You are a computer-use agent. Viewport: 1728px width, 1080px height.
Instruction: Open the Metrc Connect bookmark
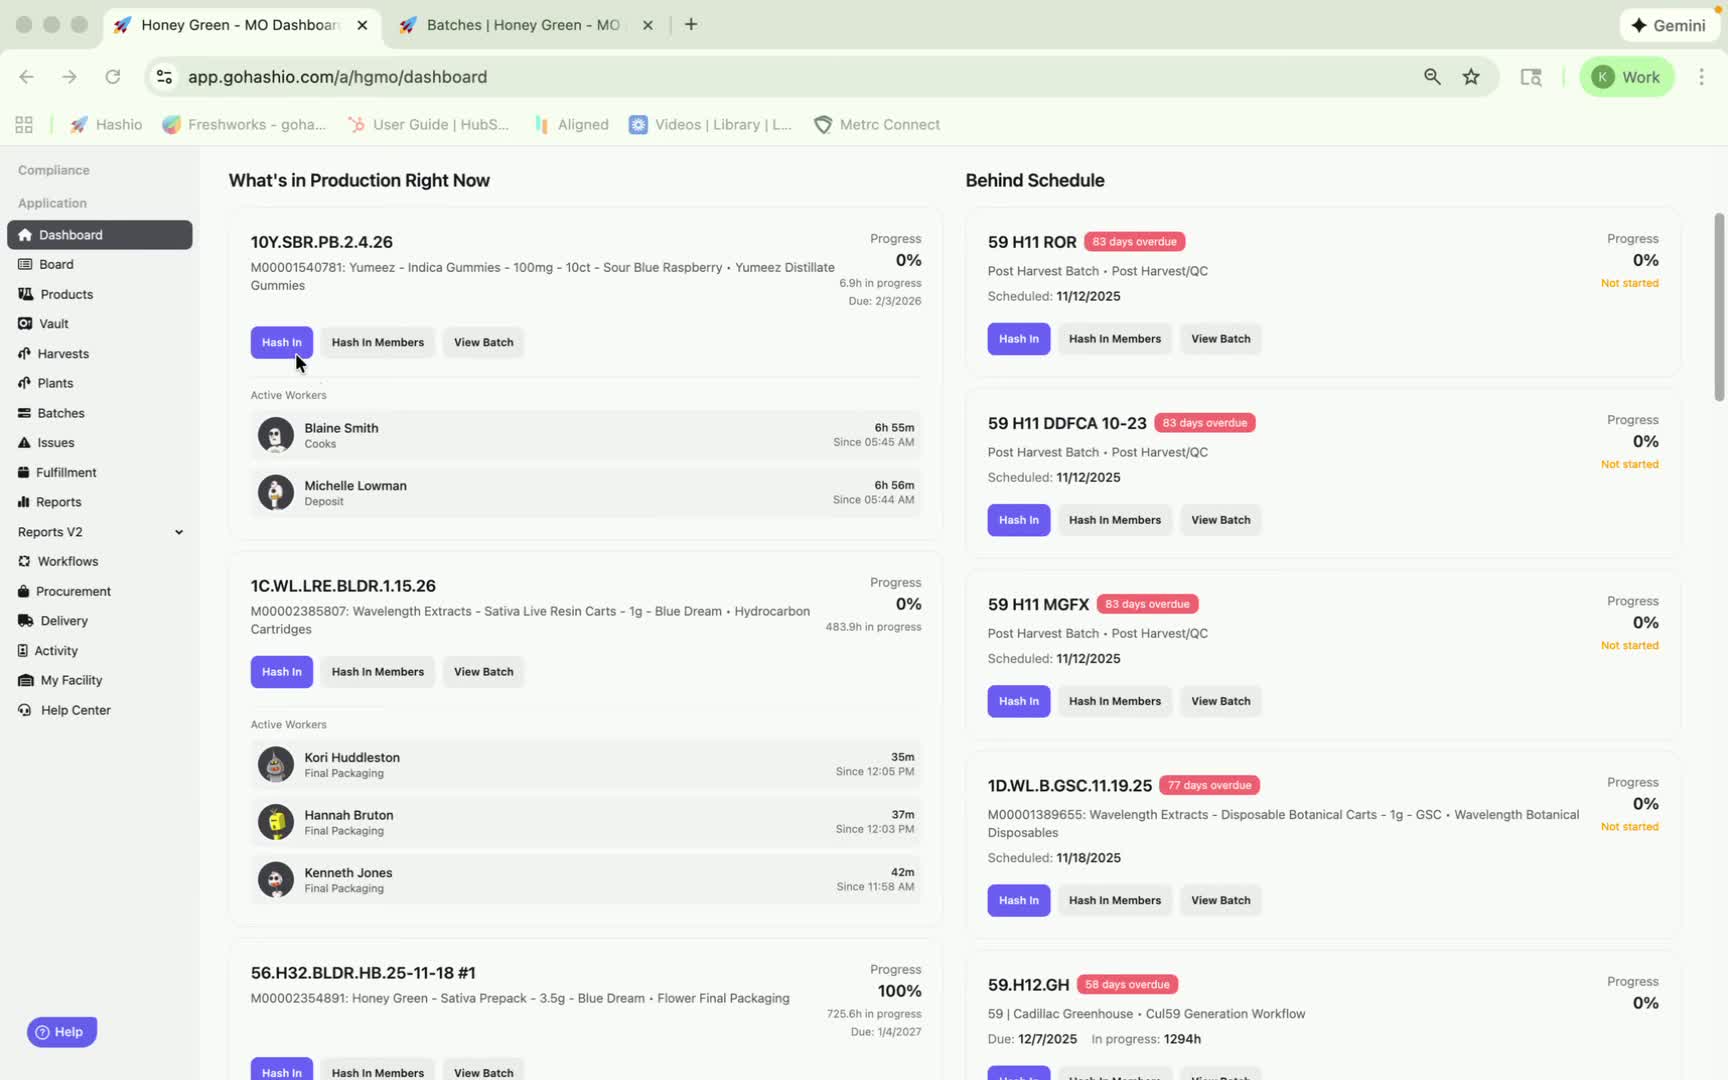coord(877,125)
